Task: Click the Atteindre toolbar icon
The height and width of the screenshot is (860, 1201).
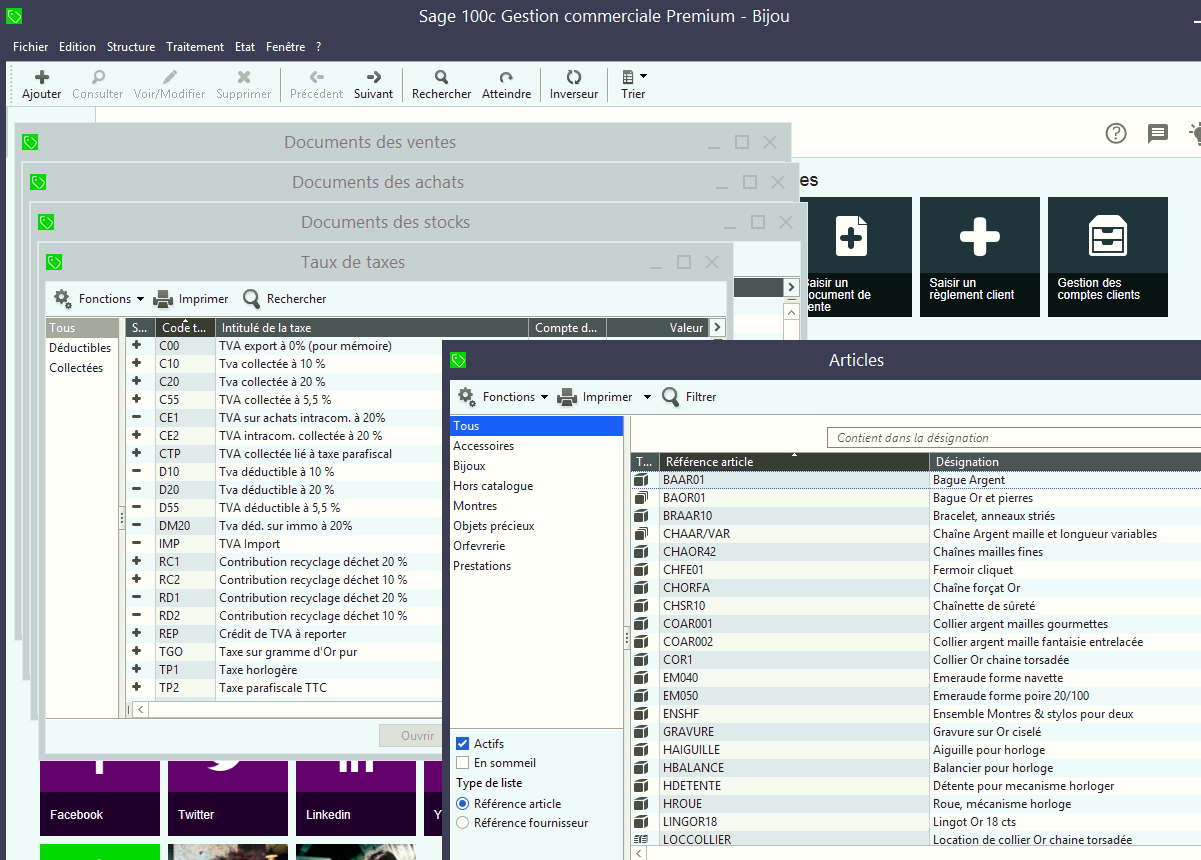Action: (x=506, y=77)
